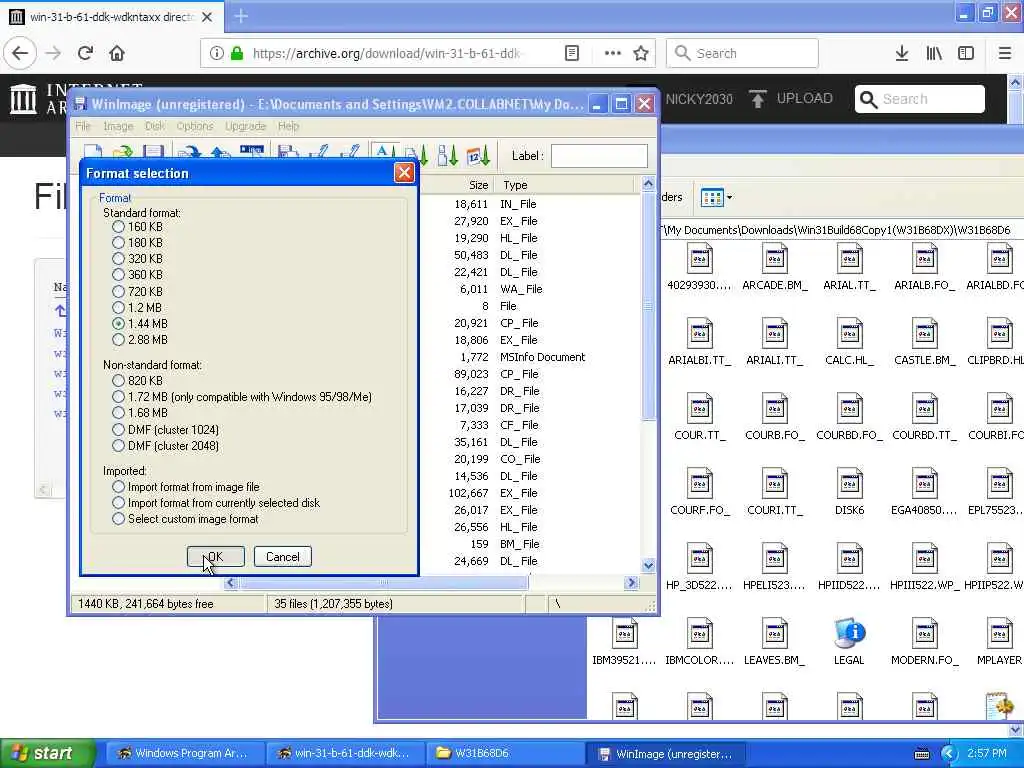Go back in Firefox
The width and height of the screenshot is (1024, 768).
click(x=20, y=53)
